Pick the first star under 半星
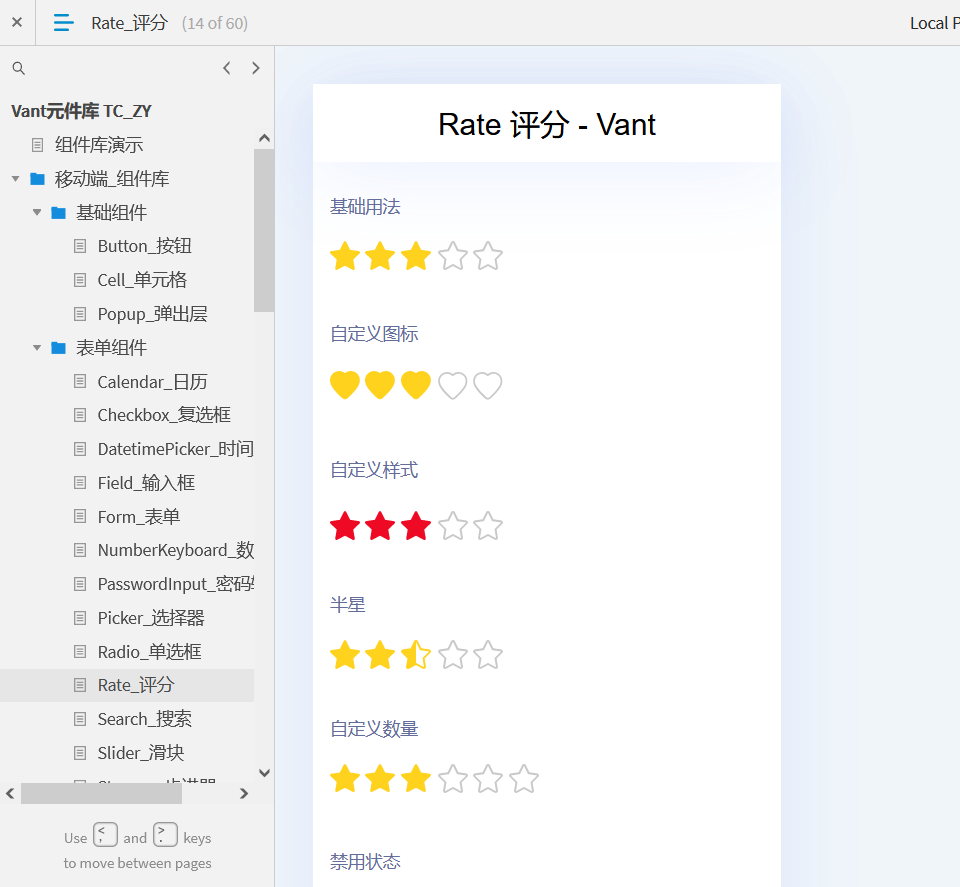Viewport: 960px width, 887px height. pyautogui.click(x=345, y=655)
